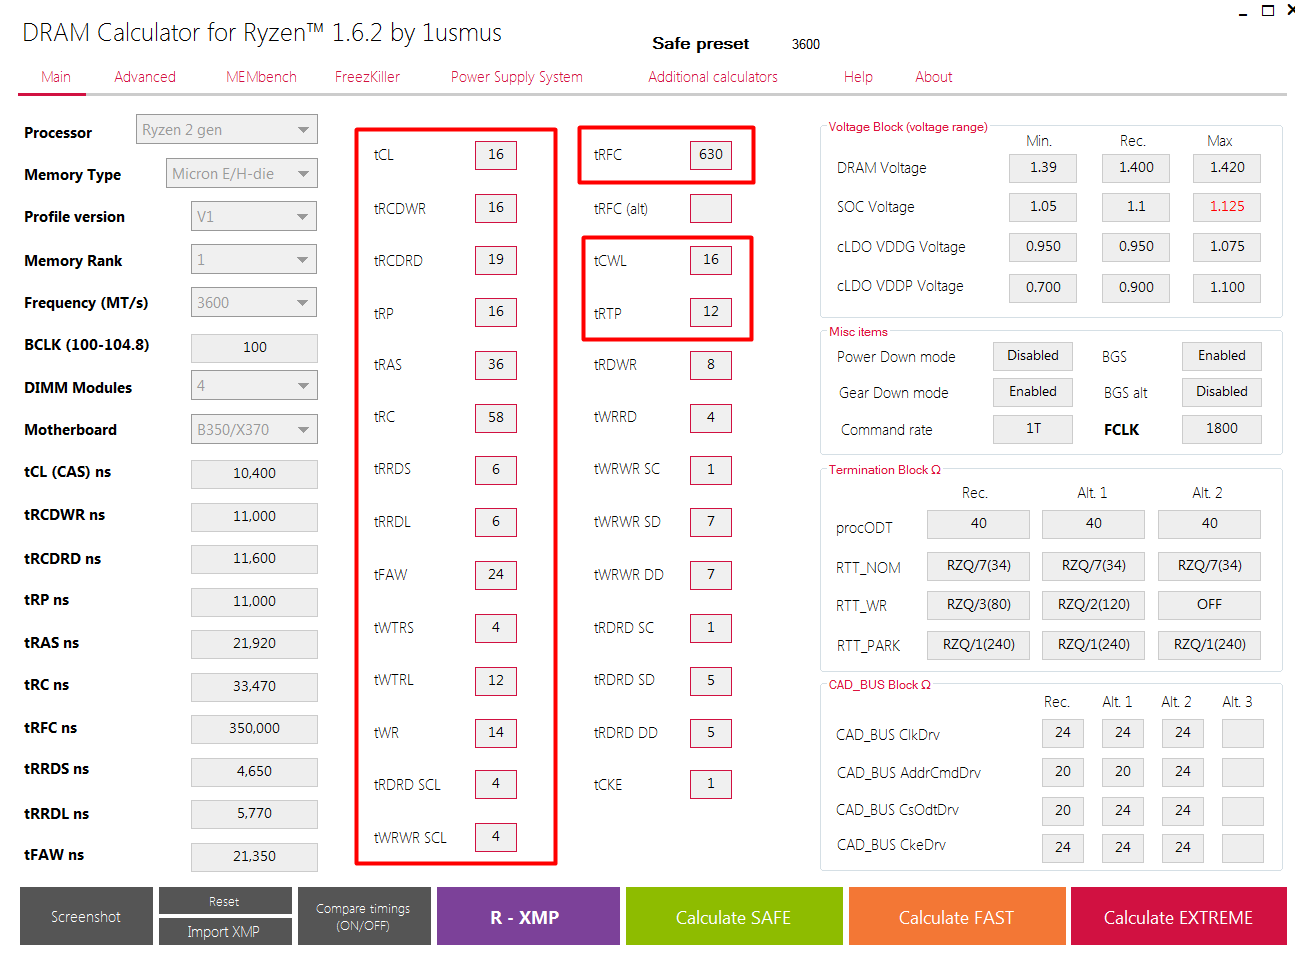Screen dimensions: 1295x958
Task: Click the Reset button
Action: point(224,901)
